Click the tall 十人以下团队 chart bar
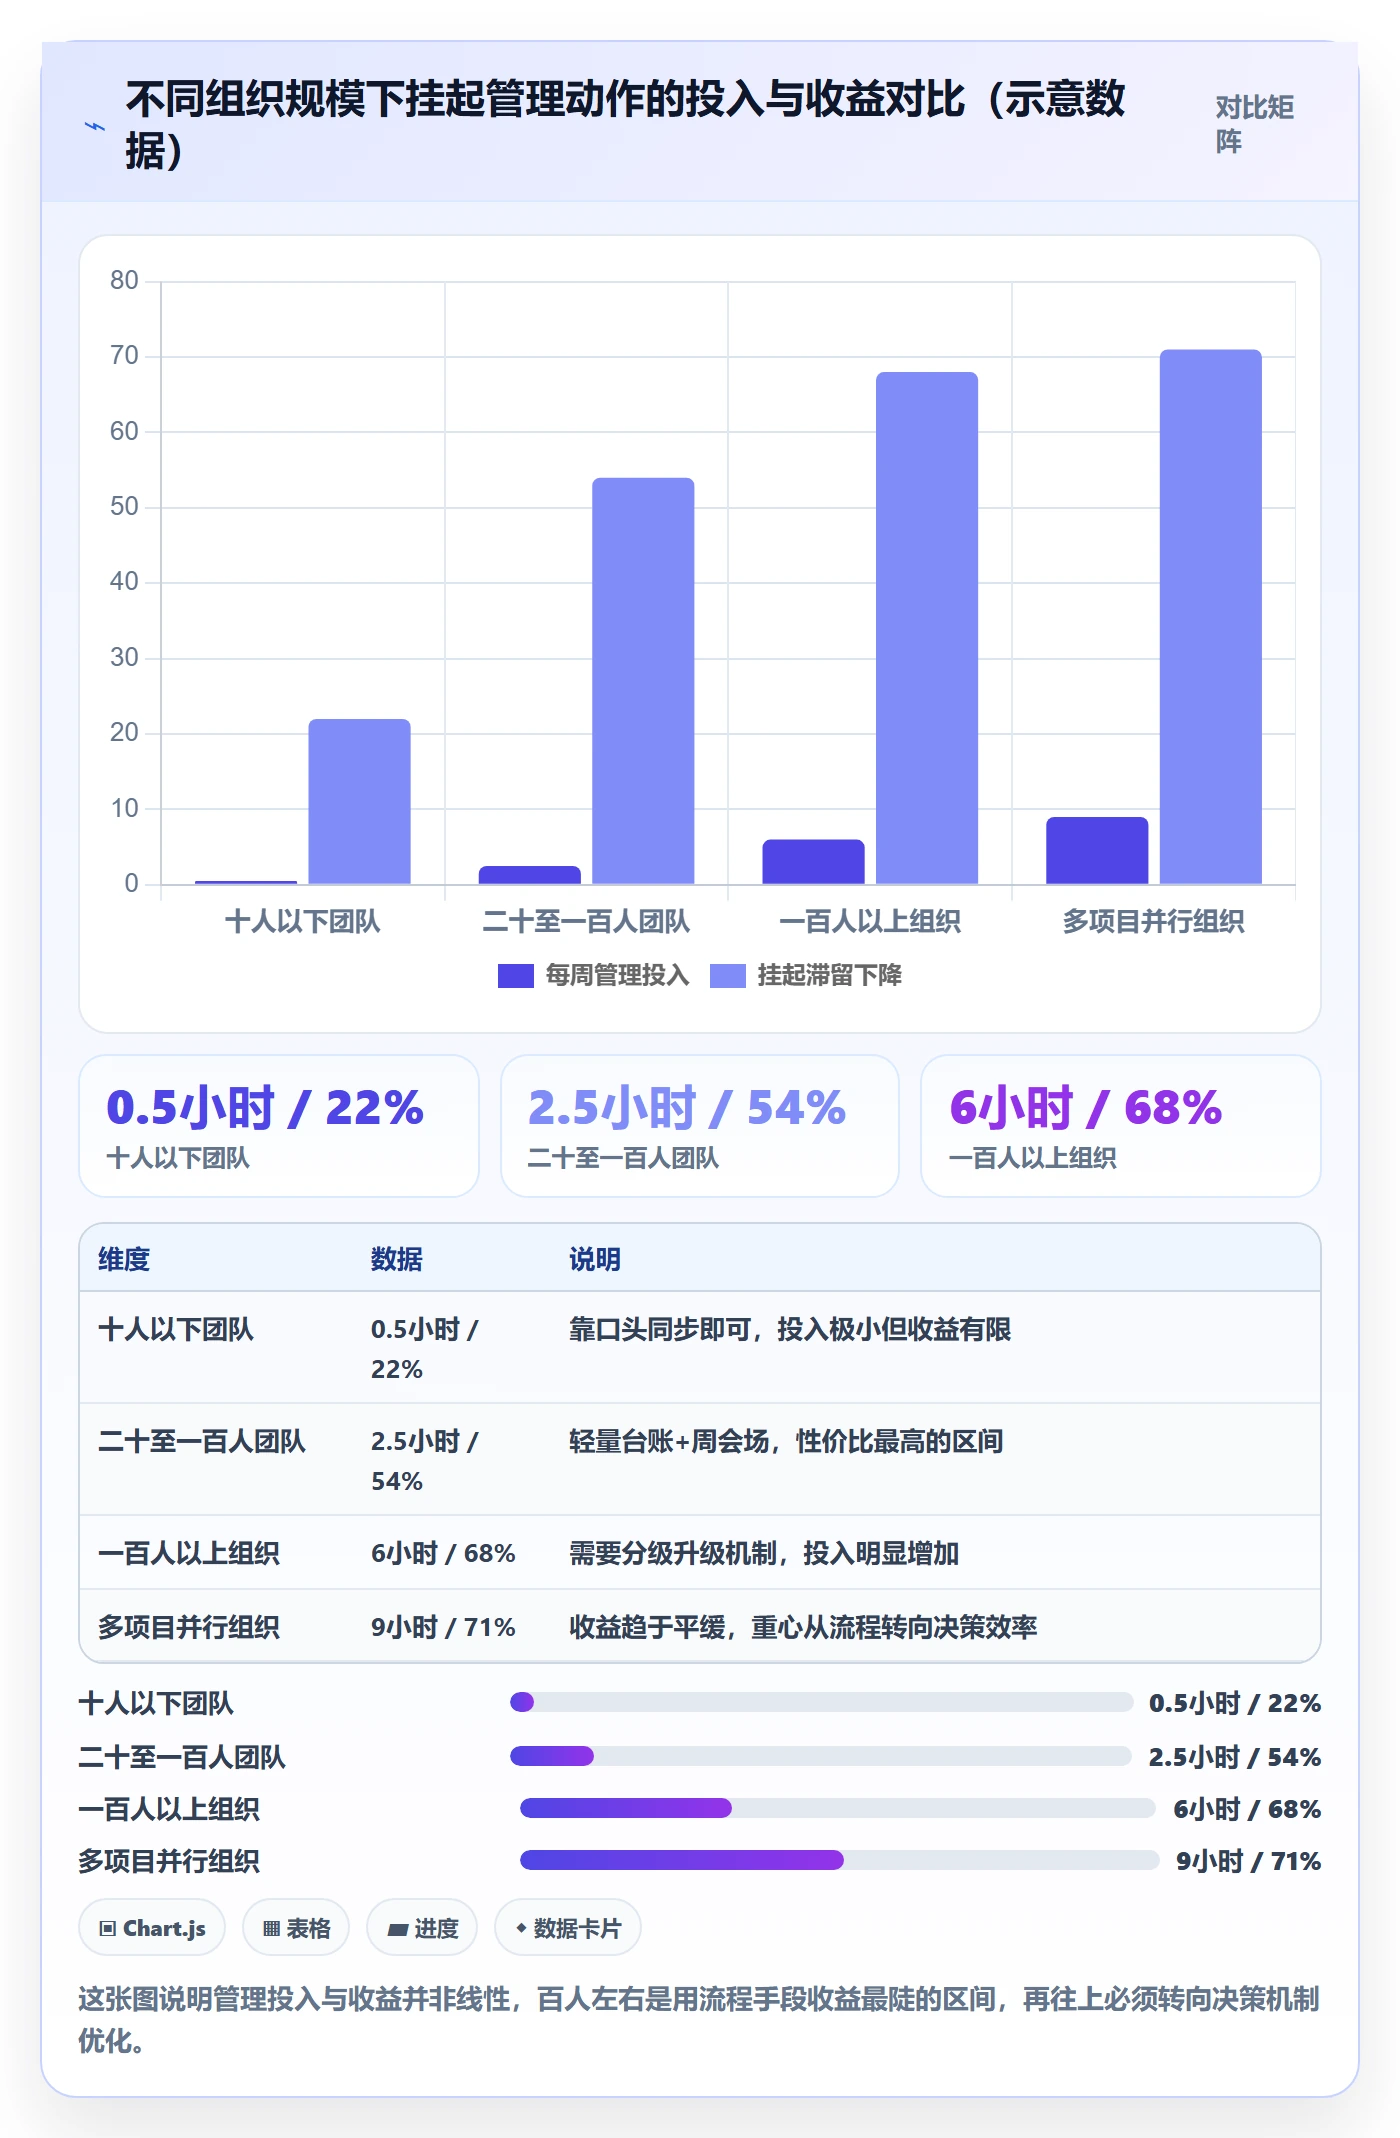Viewport: 1400px width, 2138px height. 359,801
